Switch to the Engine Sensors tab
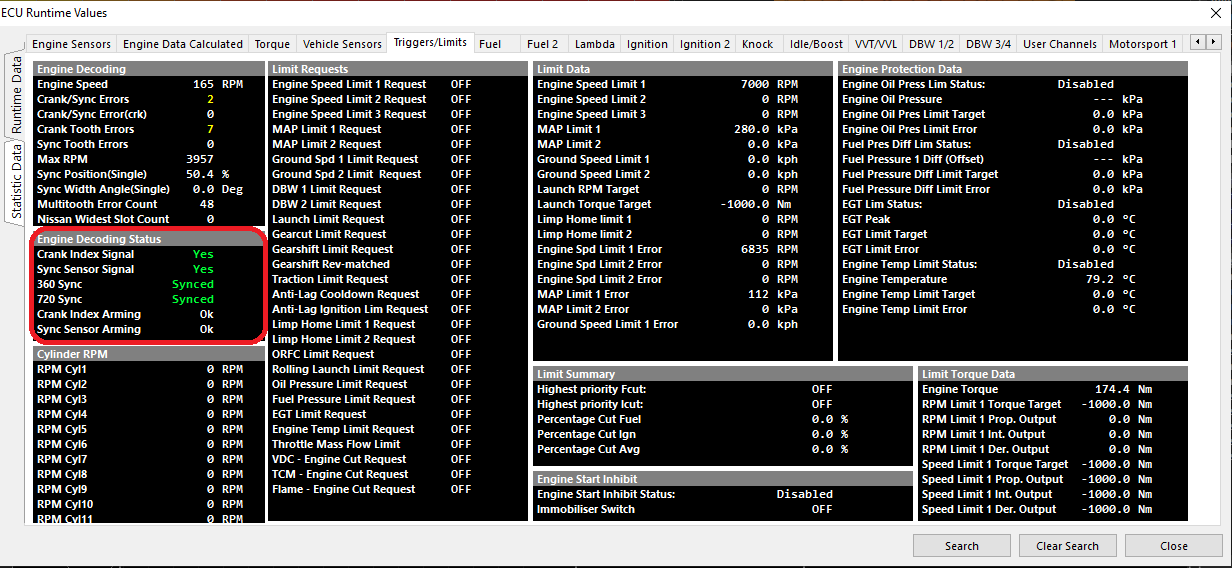This screenshot has width=1232, height=568. (71, 44)
